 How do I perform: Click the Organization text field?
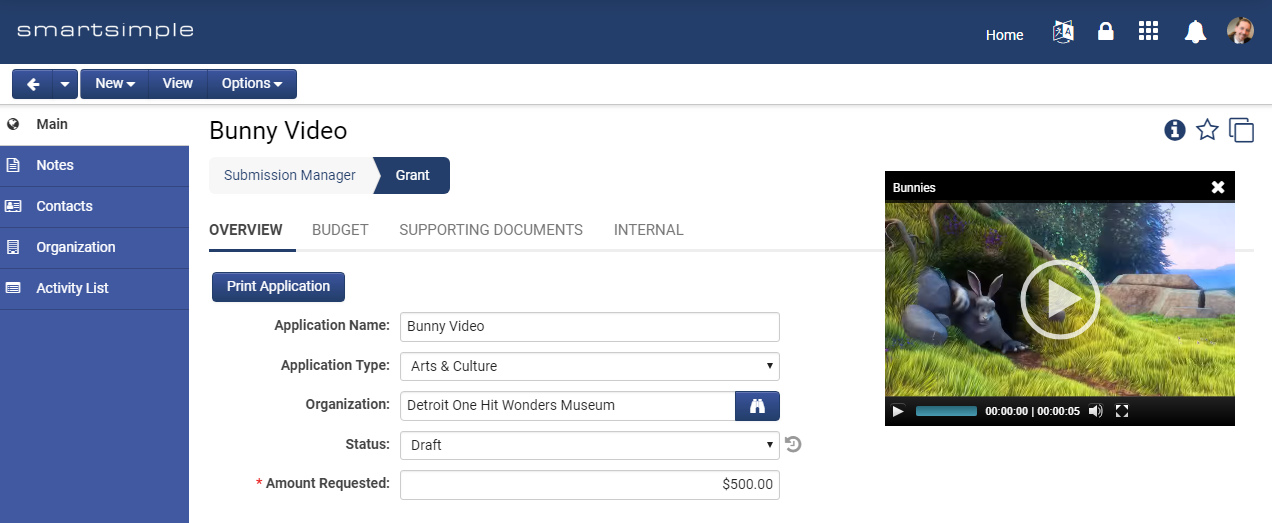pos(568,406)
